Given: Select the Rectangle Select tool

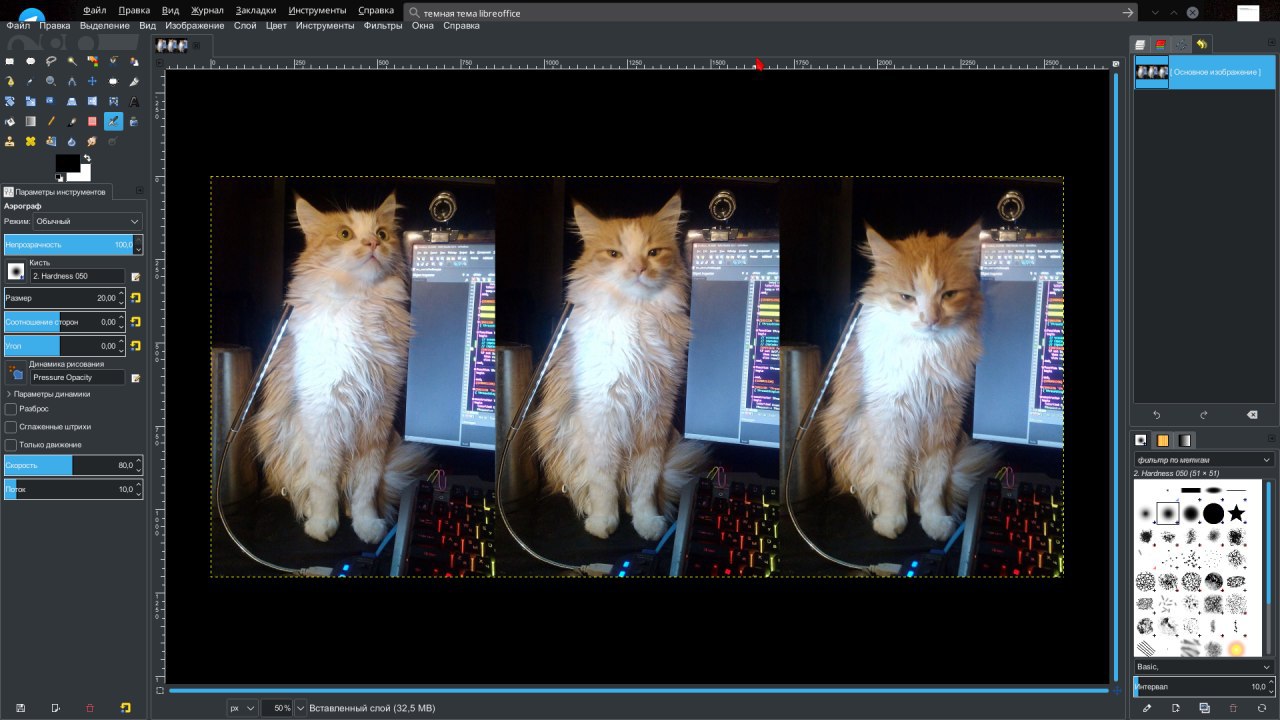Looking at the screenshot, I should click(10, 61).
